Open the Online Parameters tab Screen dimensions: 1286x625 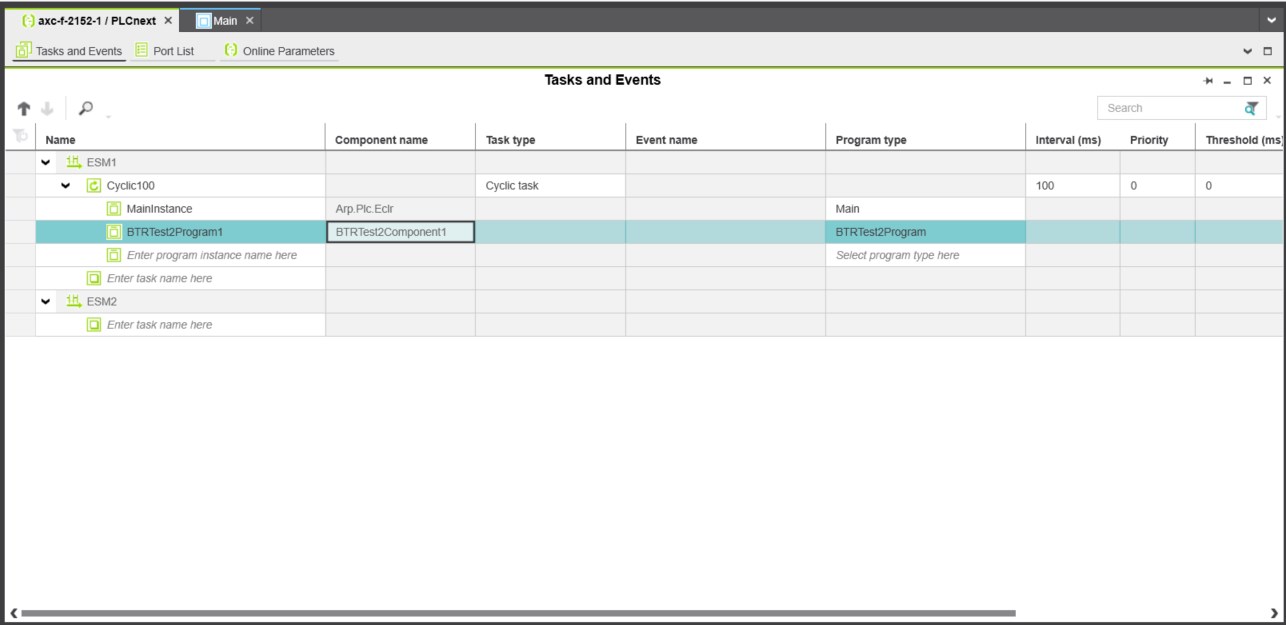pyautogui.click(x=280, y=51)
